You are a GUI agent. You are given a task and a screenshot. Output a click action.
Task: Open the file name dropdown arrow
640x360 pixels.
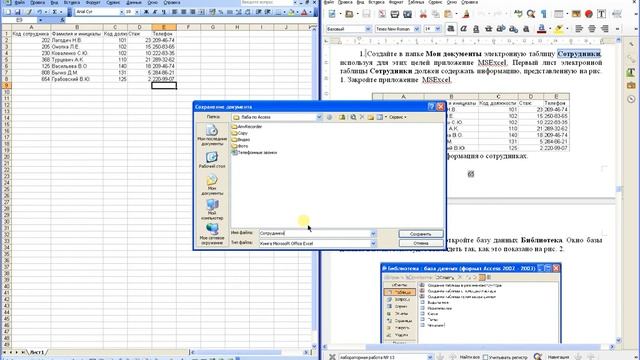373,233
